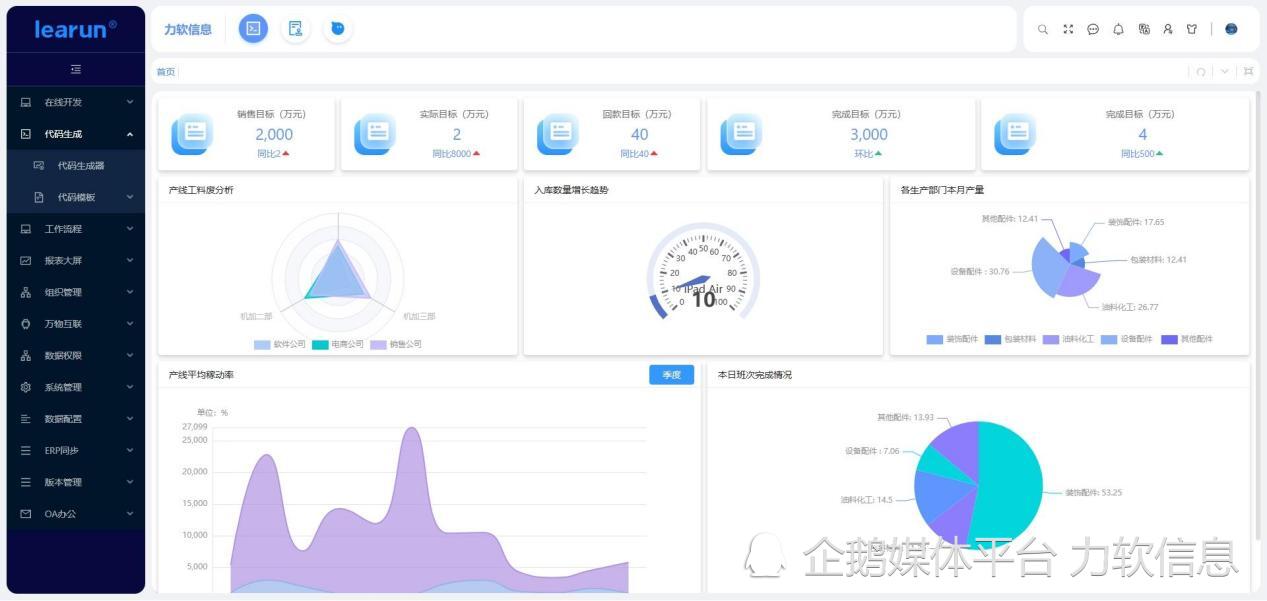Expand the 数据配置 menu chevron
The height and width of the screenshot is (601, 1267).
(130, 419)
